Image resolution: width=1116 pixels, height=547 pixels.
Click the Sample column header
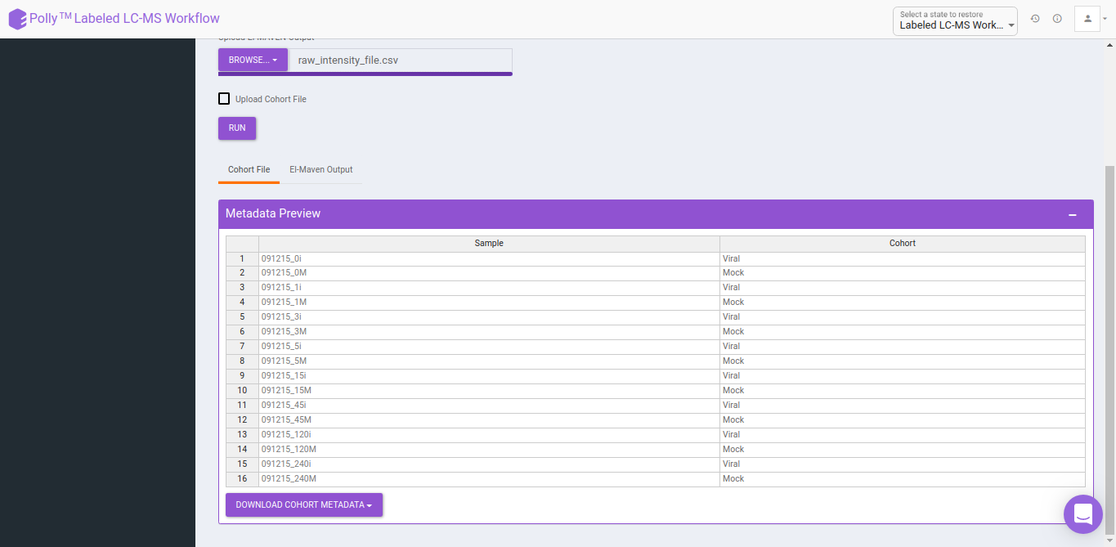(489, 243)
